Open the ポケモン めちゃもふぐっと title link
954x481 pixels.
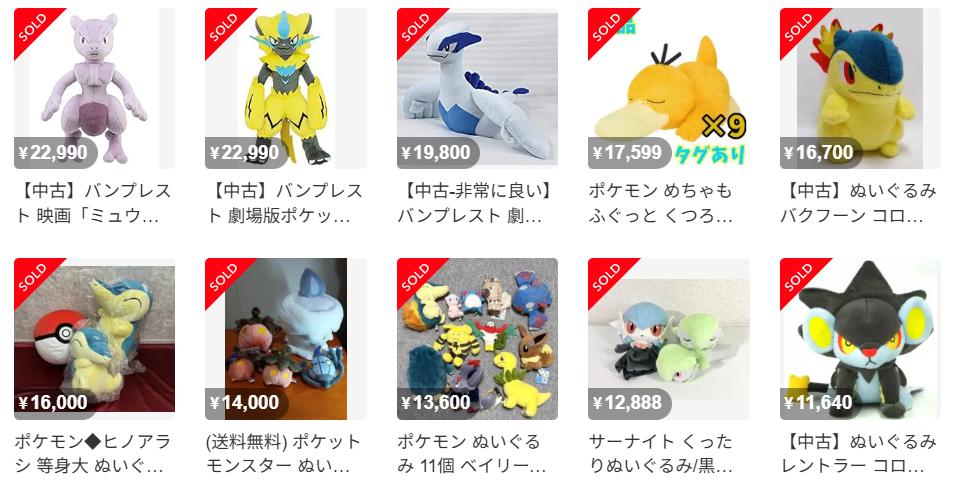point(661,203)
